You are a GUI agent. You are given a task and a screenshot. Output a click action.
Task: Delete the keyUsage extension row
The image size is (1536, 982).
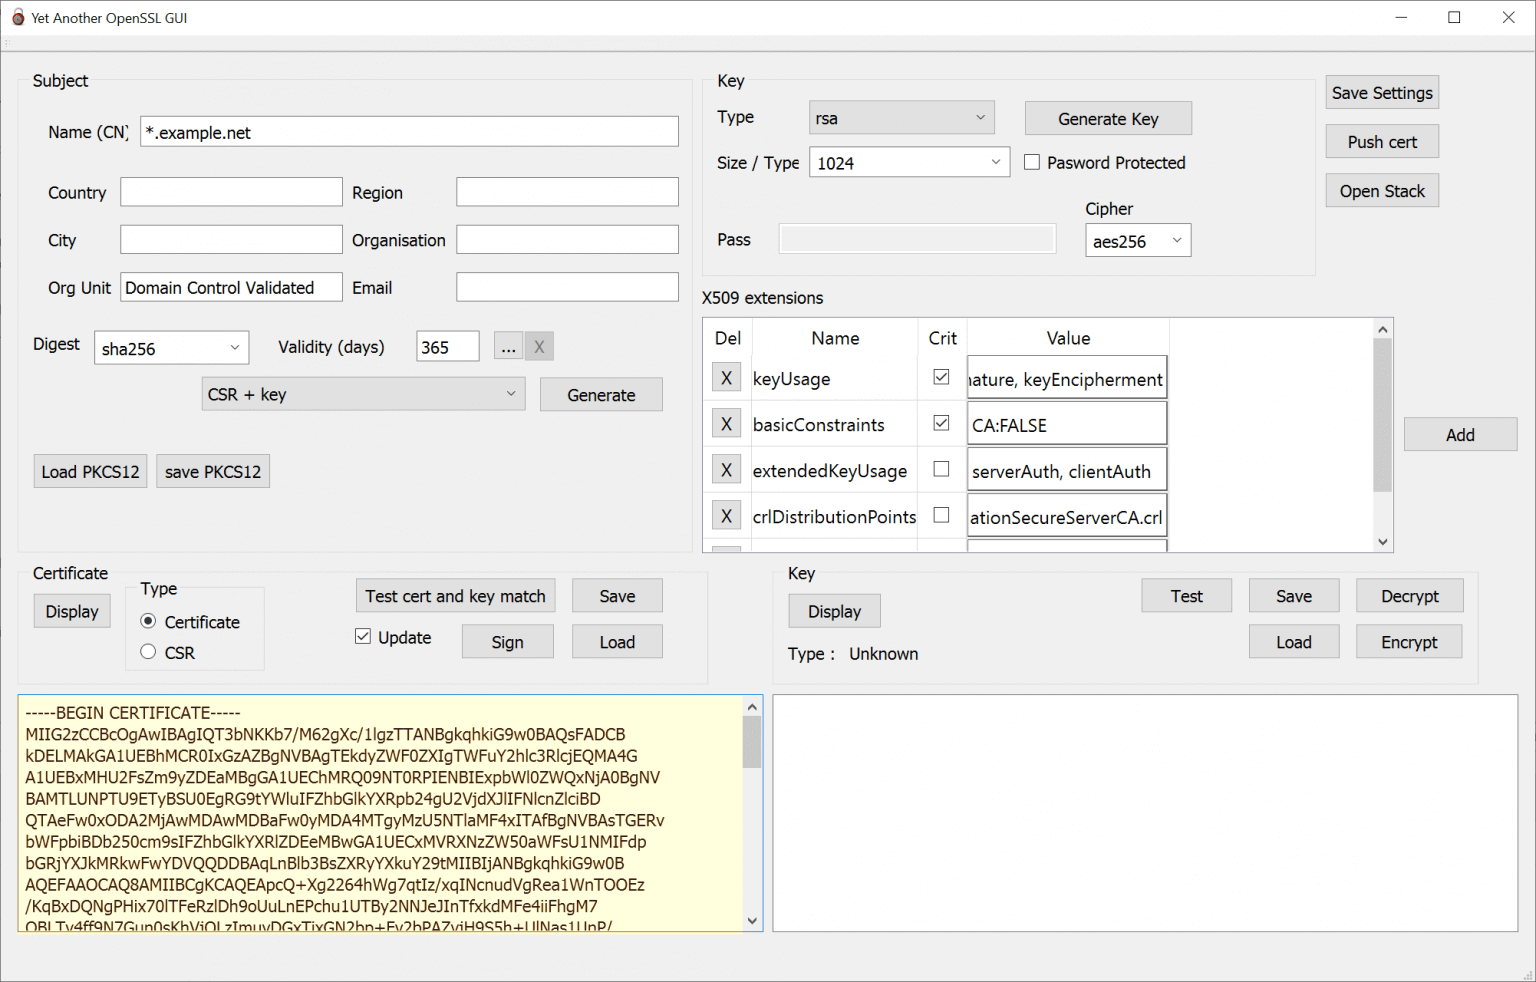pyautogui.click(x=726, y=377)
